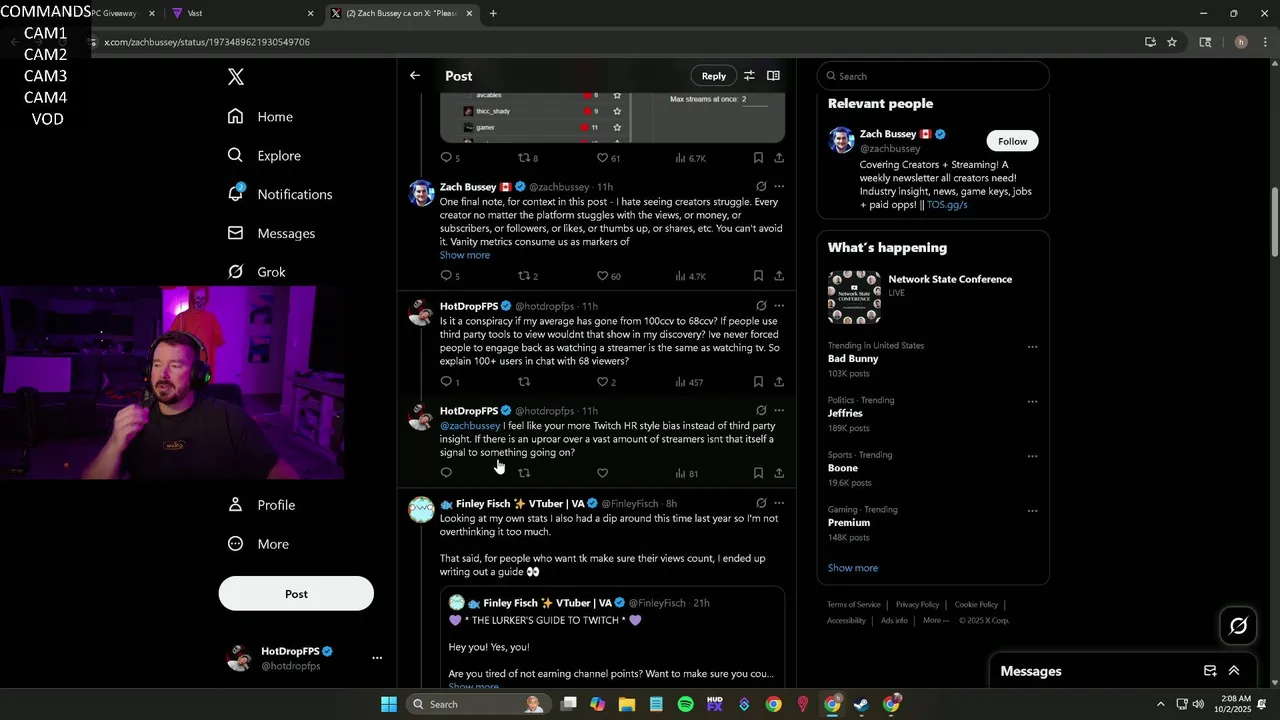Open more options on HotDropFPS conspiracy post
Screen dimensions: 1280x720
[x=779, y=306]
